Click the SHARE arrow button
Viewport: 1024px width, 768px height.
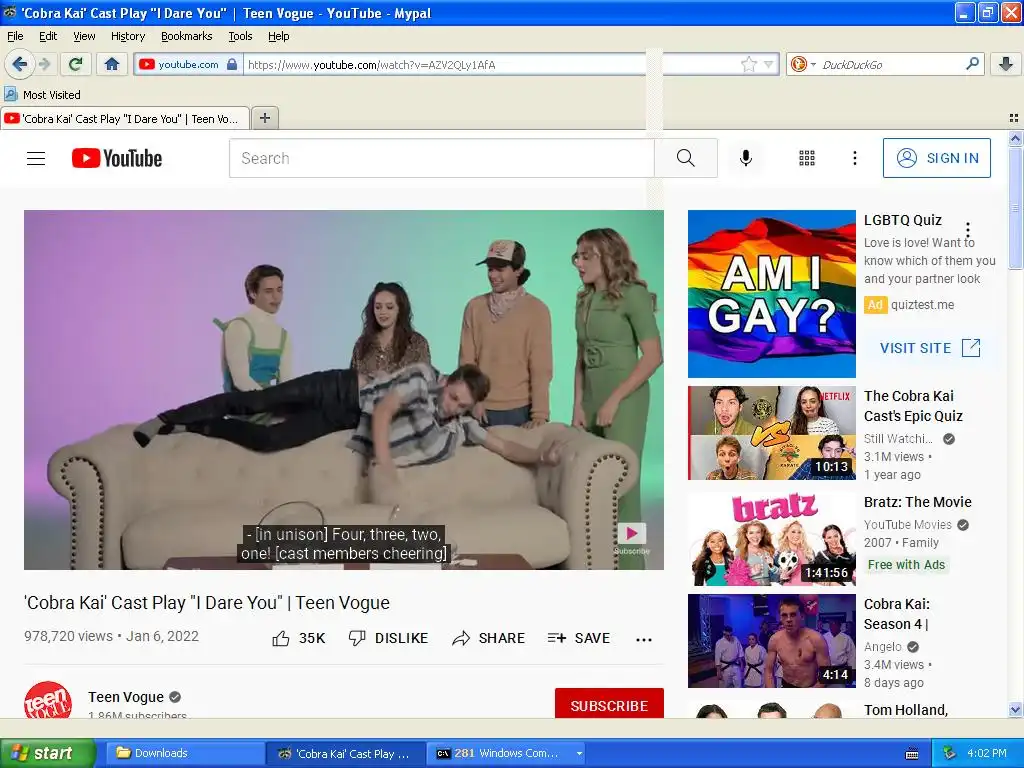point(488,638)
